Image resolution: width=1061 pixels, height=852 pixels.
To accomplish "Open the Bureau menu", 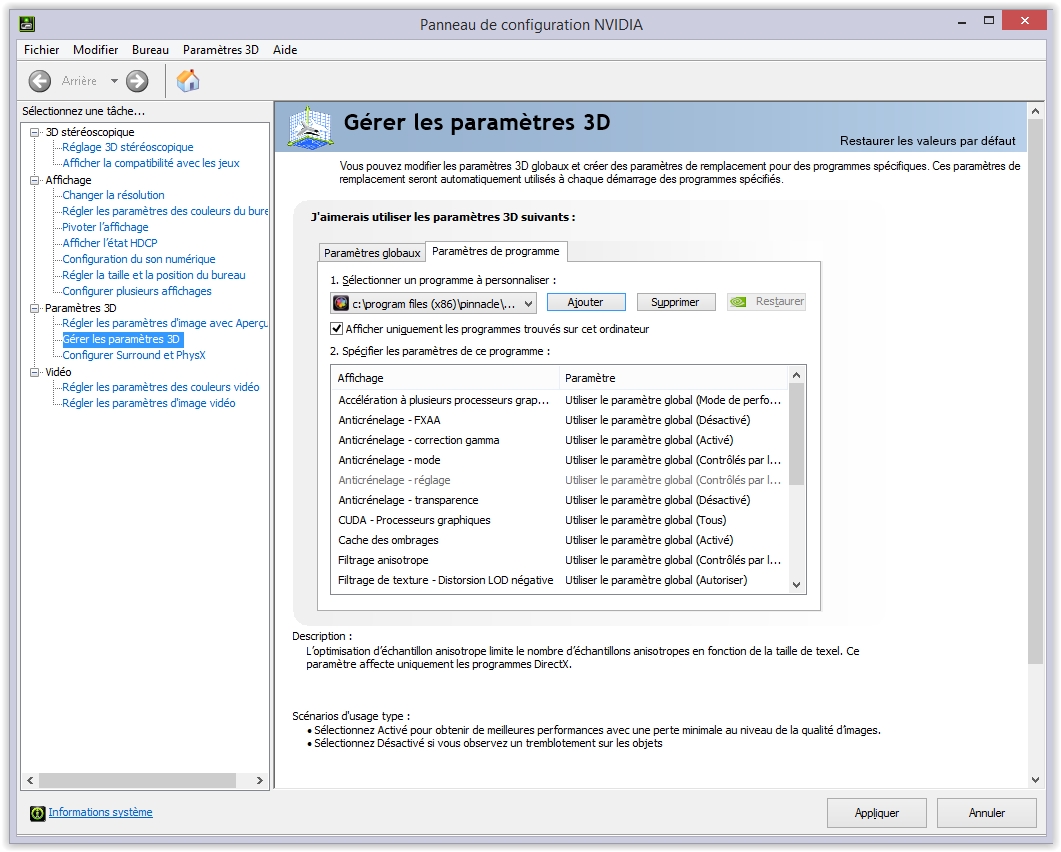I will click(x=150, y=49).
